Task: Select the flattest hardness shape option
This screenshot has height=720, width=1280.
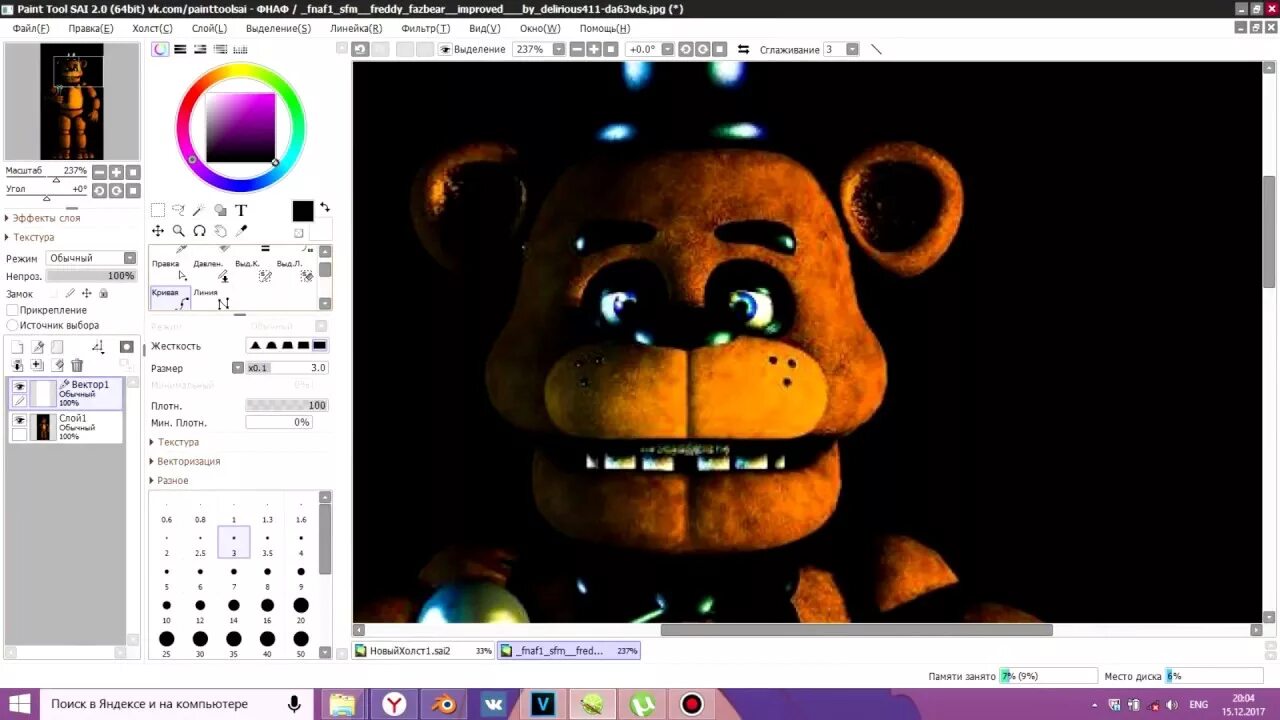Action: (x=320, y=346)
